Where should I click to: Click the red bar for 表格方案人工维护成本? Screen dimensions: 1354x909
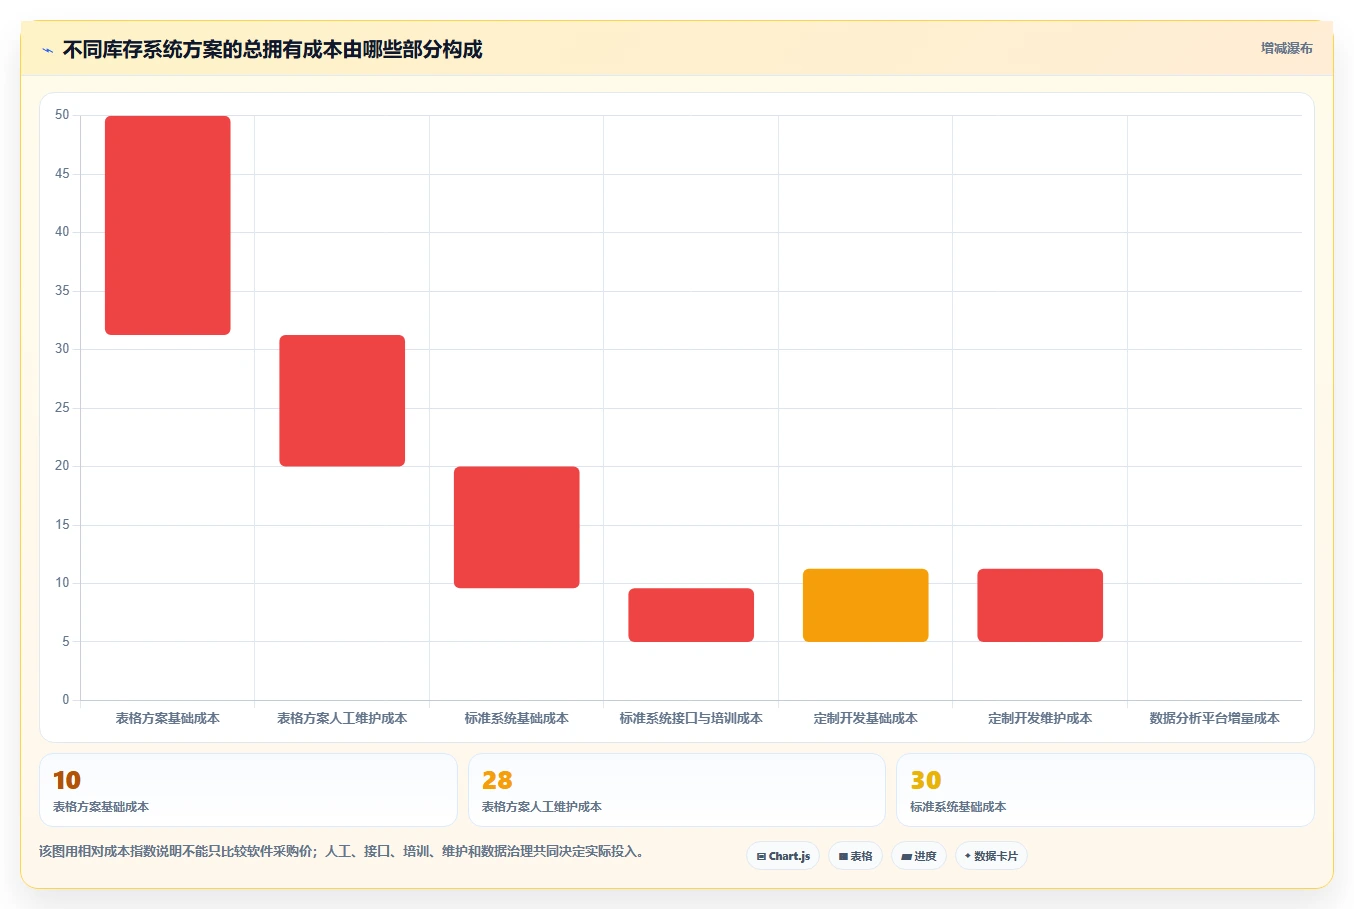pyautogui.click(x=342, y=400)
